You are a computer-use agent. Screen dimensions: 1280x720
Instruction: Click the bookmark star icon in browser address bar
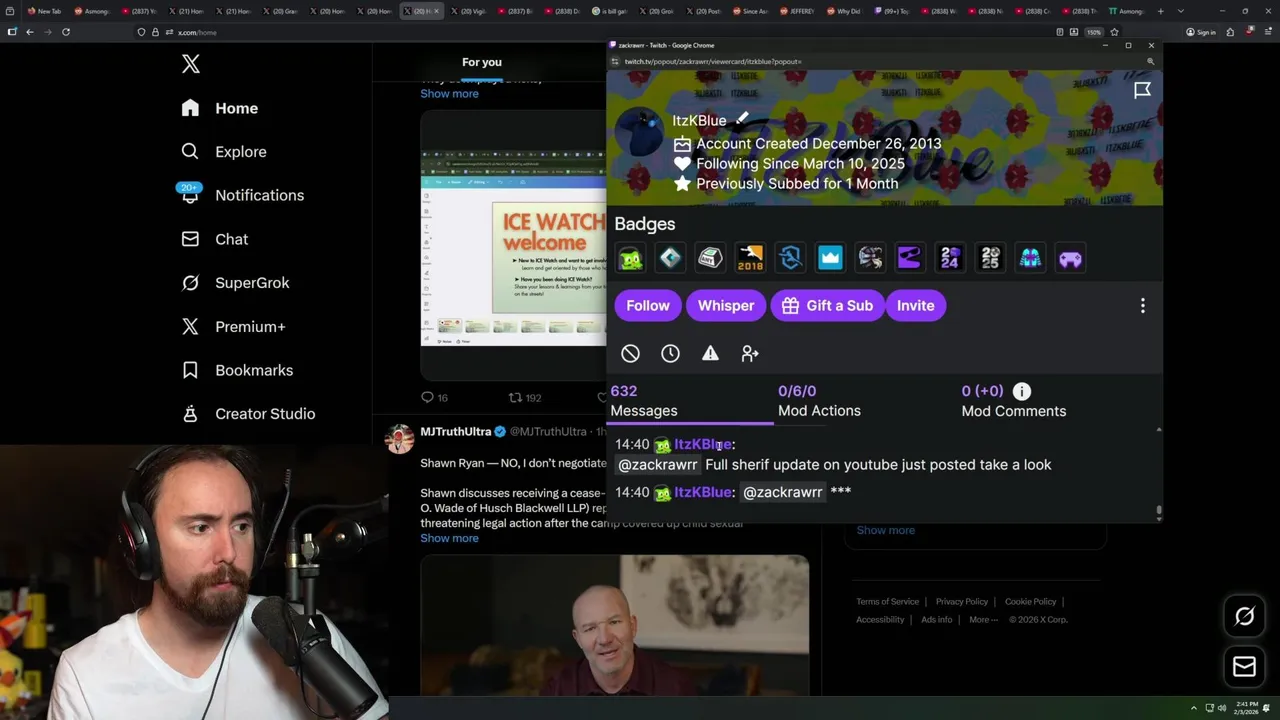(x=1114, y=32)
